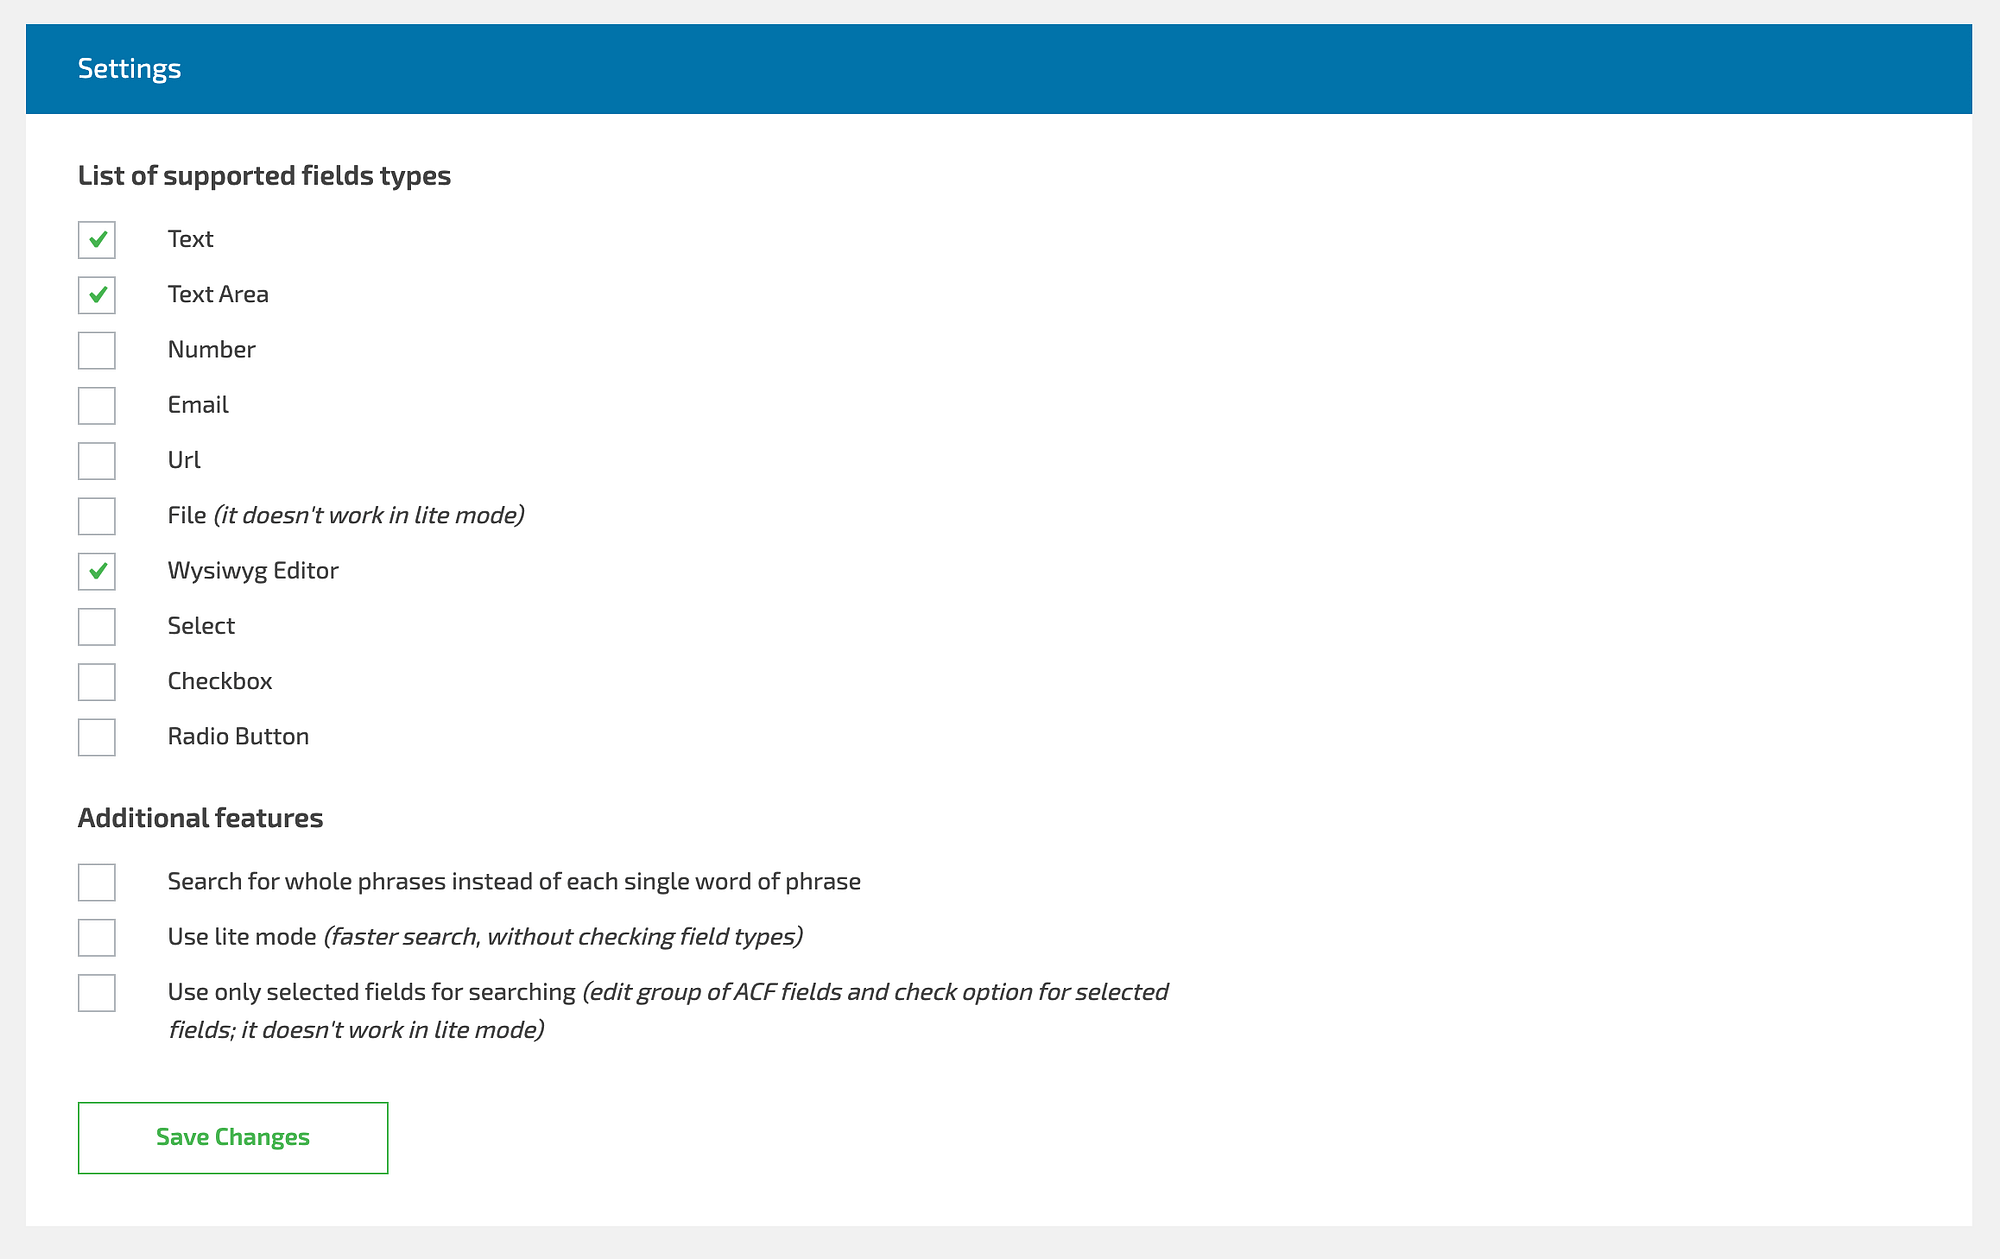Enable the Checkbox field type
This screenshot has height=1259, width=2000.
96,682
